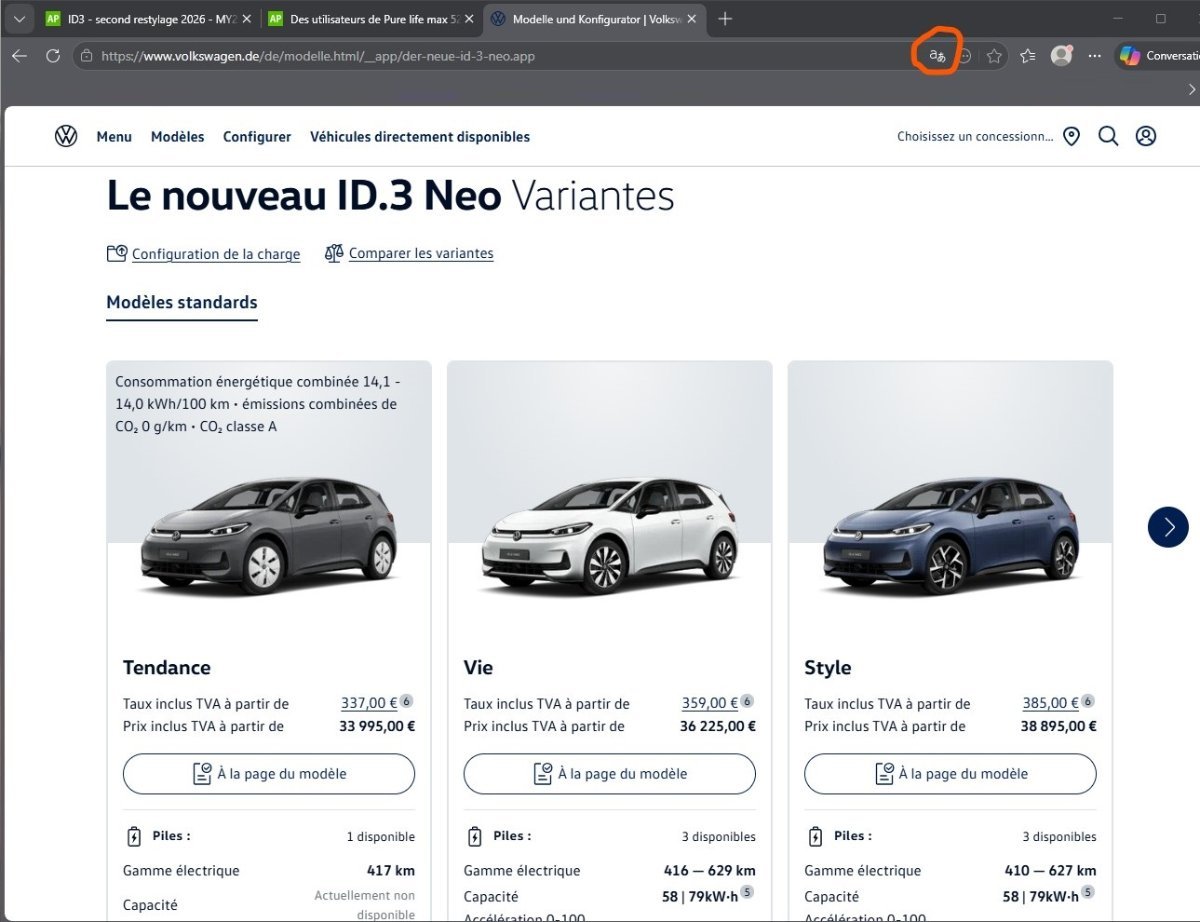This screenshot has width=1200, height=922.
Task: Click the Volkswagen logo in site header
Action: [x=66, y=136]
